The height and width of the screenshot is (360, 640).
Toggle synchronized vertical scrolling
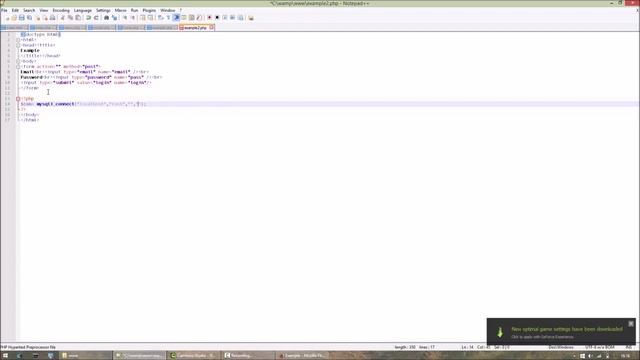(142, 18)
